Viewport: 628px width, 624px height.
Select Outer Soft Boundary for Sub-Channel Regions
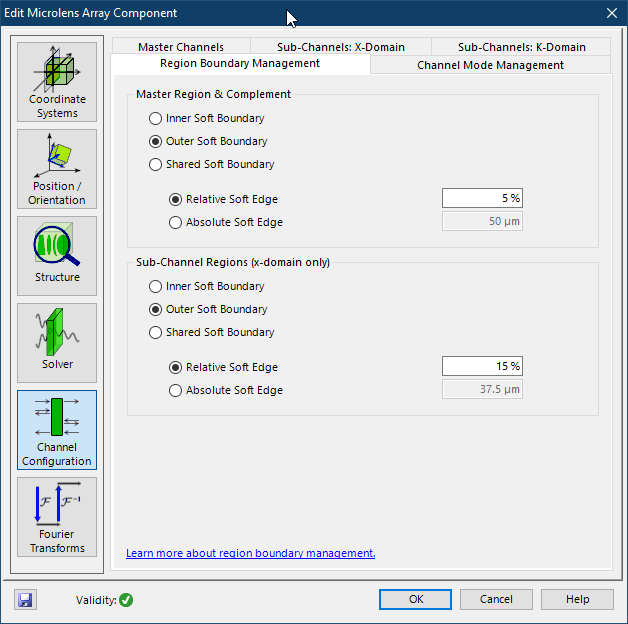point(208,309)
